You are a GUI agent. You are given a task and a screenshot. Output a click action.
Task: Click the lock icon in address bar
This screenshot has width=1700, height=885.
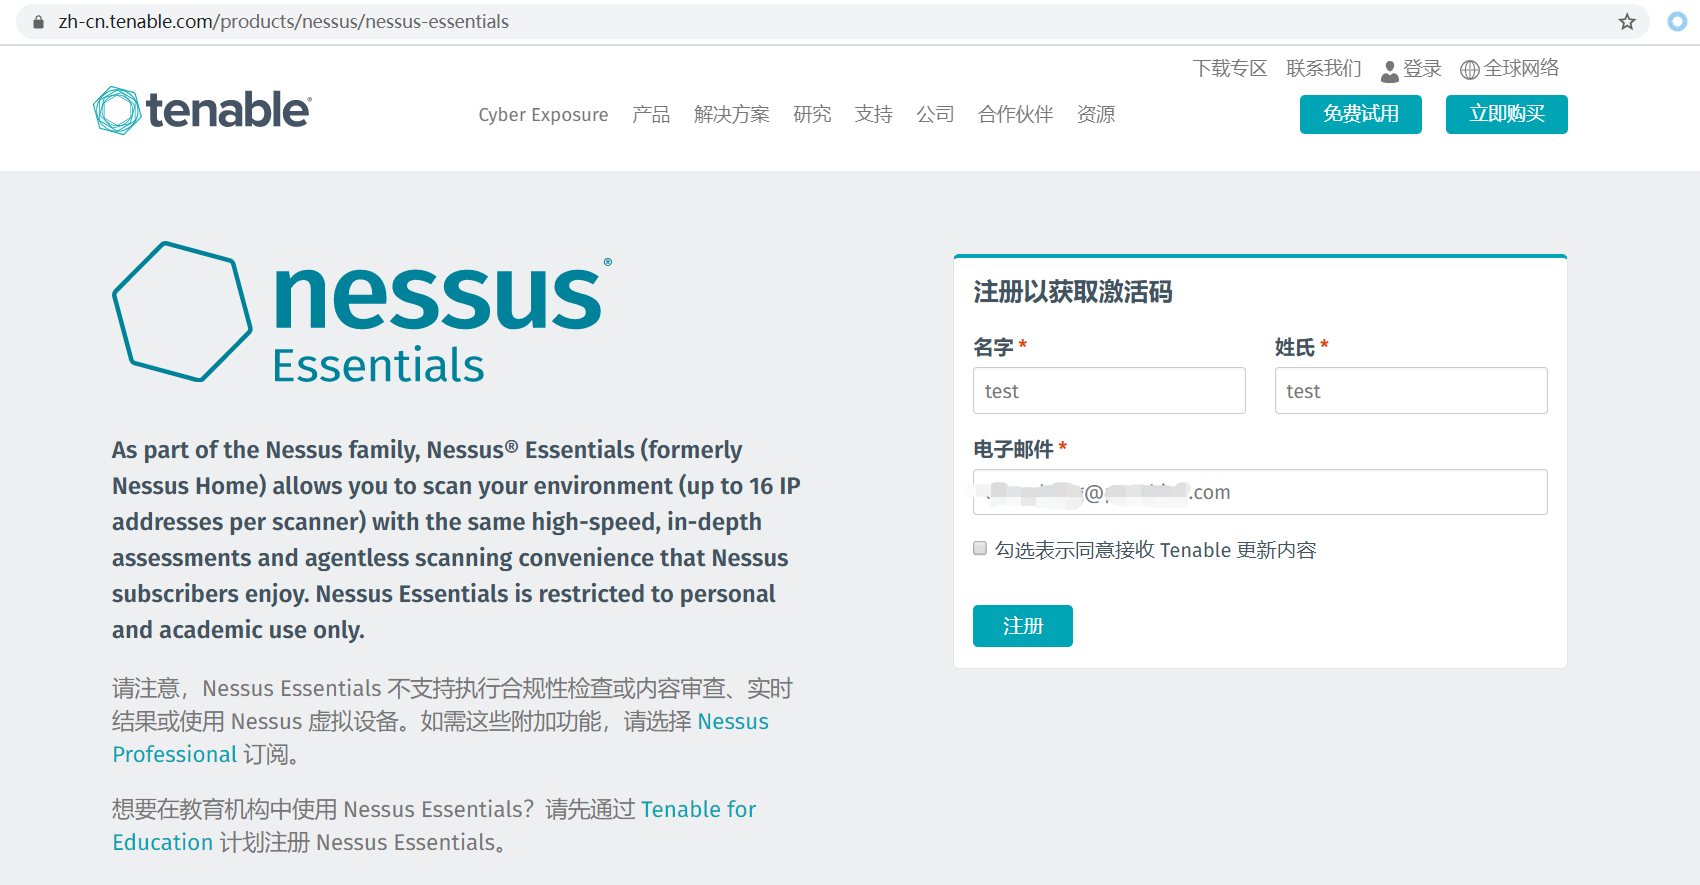pos(39,22)
